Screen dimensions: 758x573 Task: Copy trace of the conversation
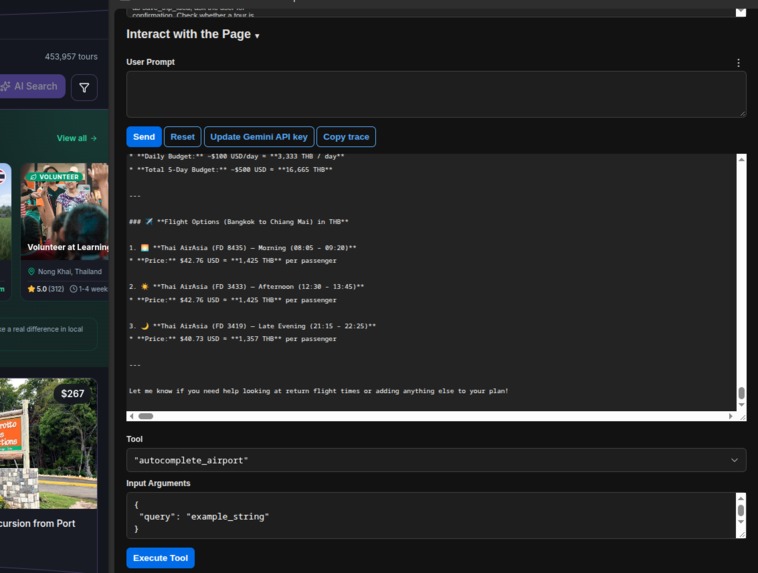(346, 137)
